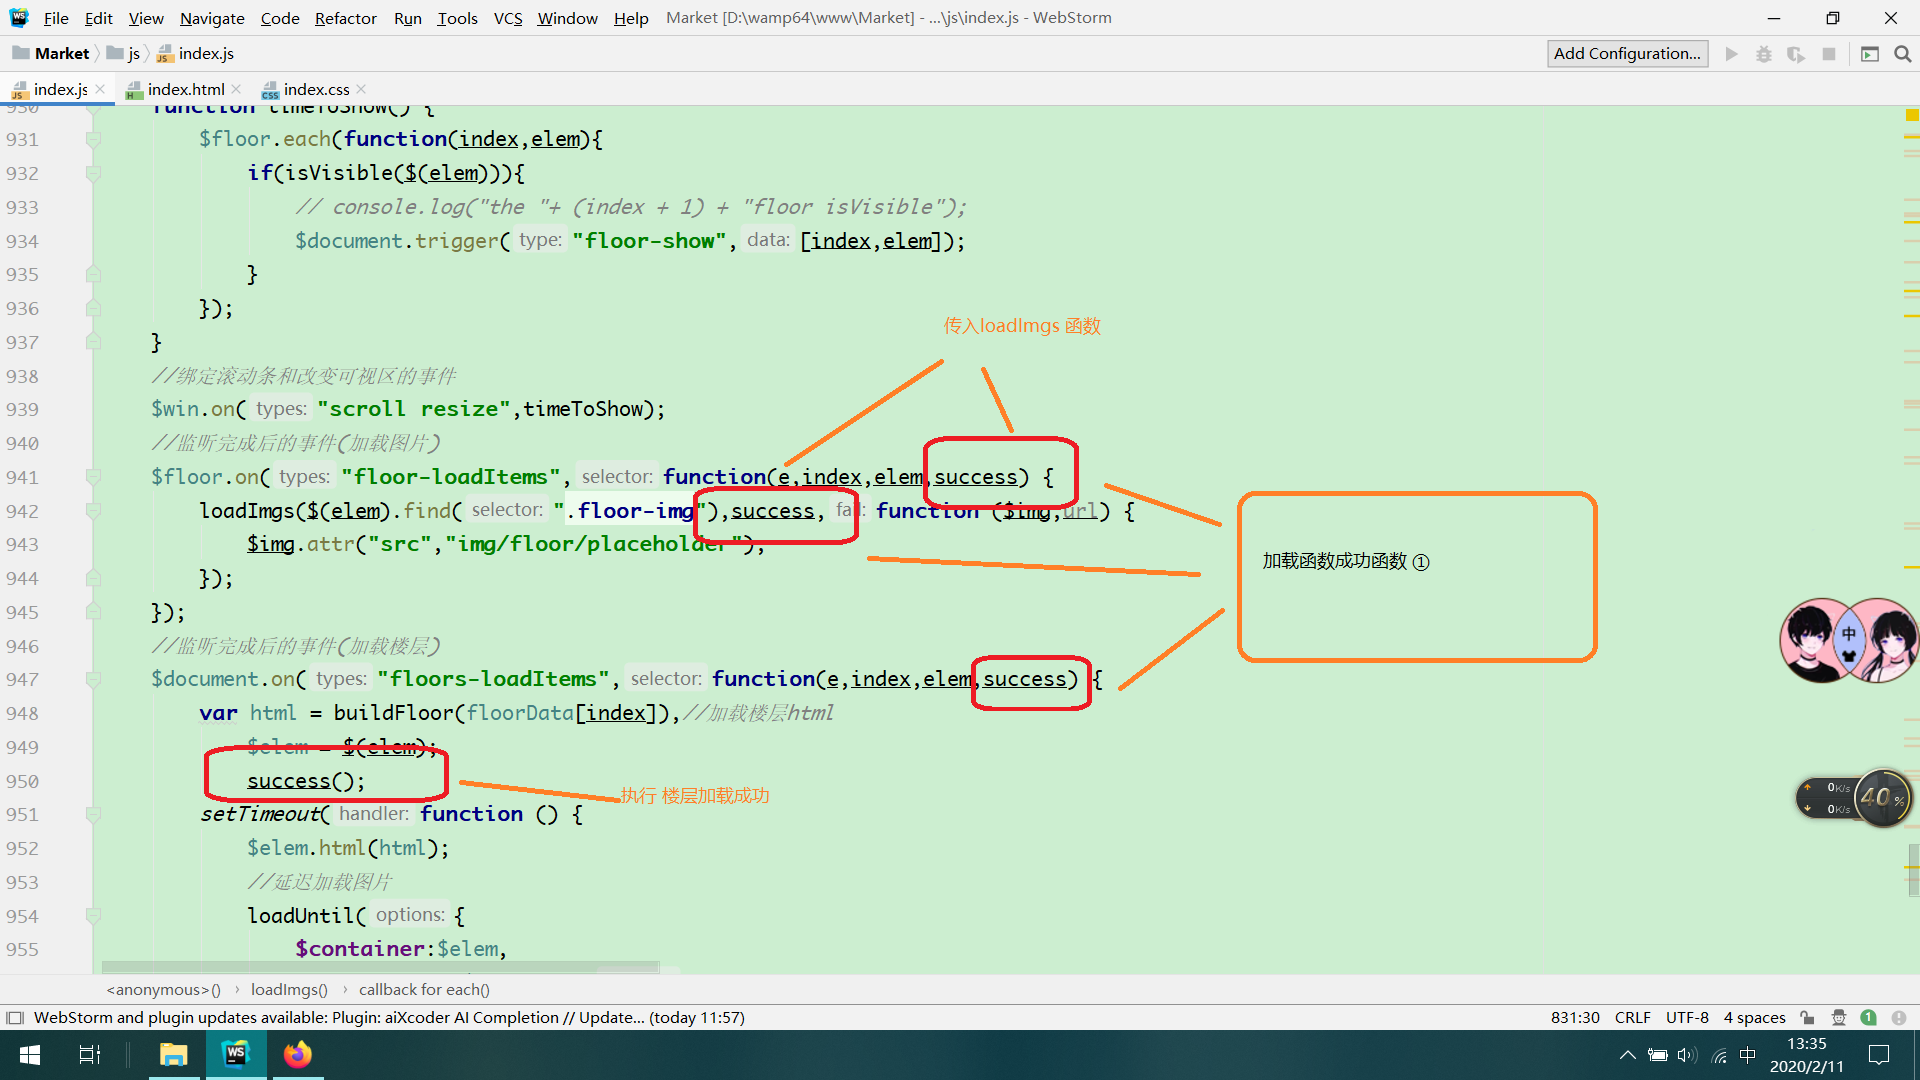Toggle read-only lock icon in status bar

pos(1807,1017)
